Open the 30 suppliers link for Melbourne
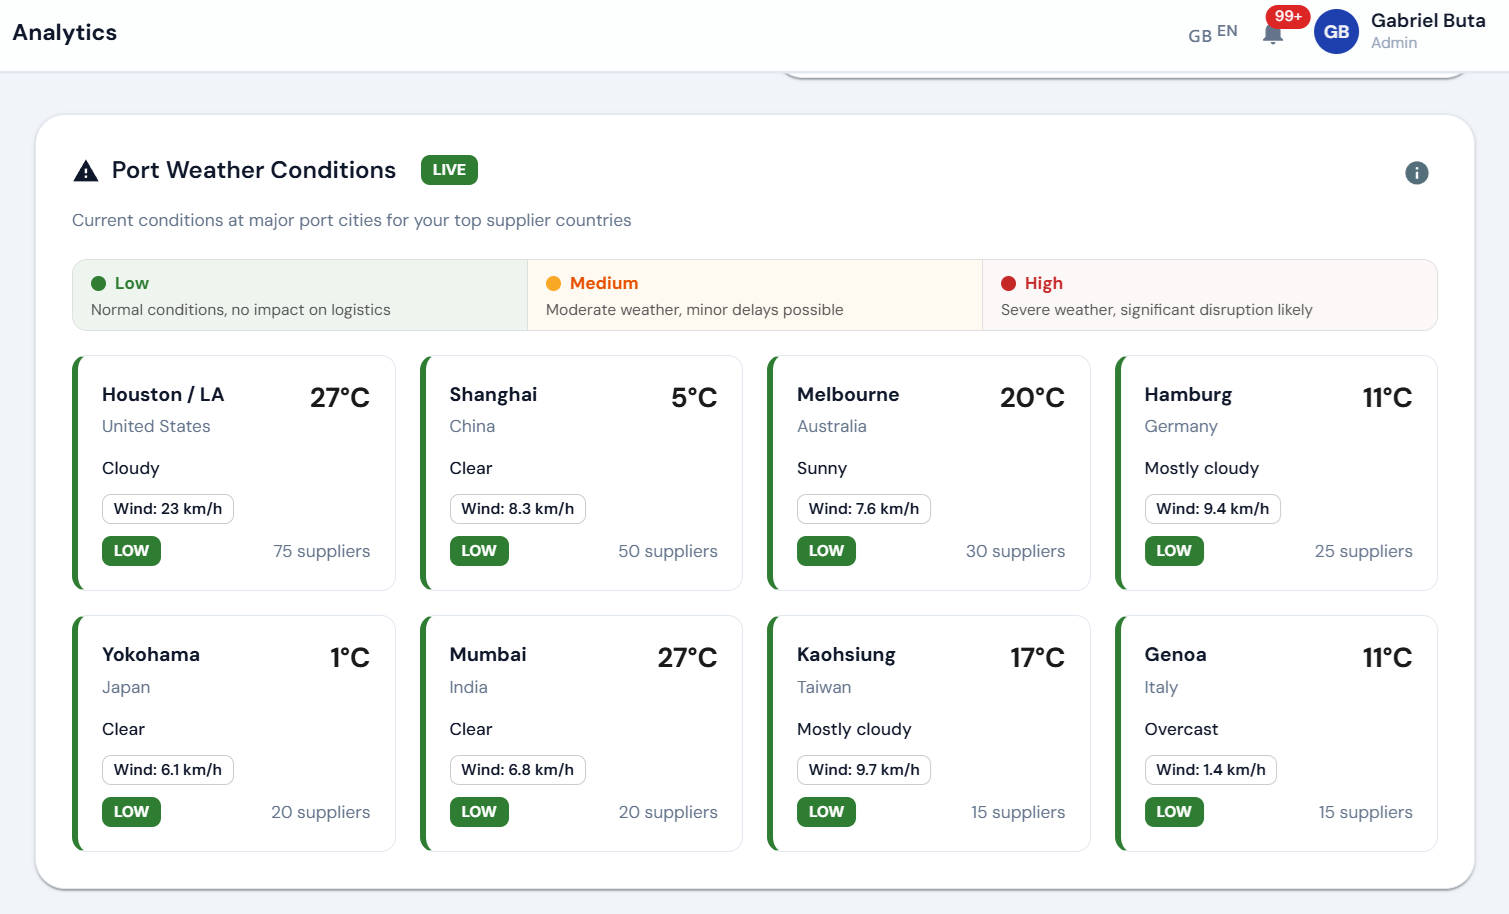This screenshot has width=1509, height=914. click(x=1015, y=551)
